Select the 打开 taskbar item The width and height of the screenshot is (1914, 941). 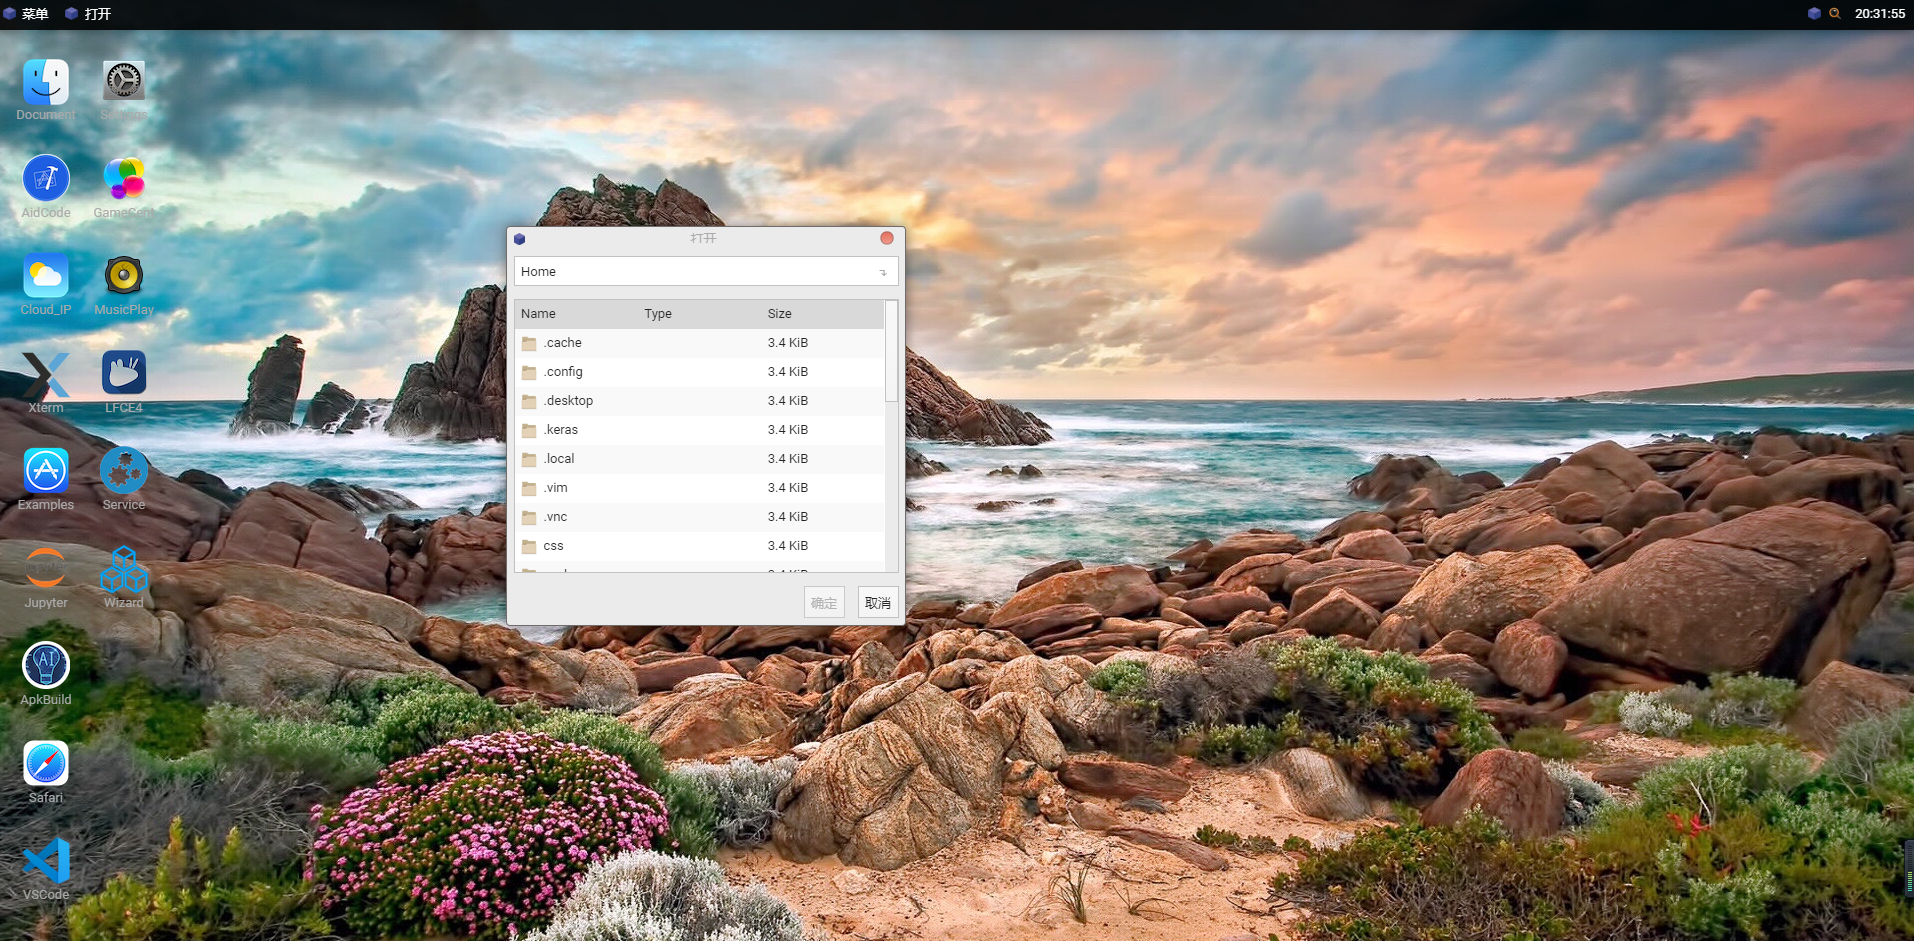[89, 14]
